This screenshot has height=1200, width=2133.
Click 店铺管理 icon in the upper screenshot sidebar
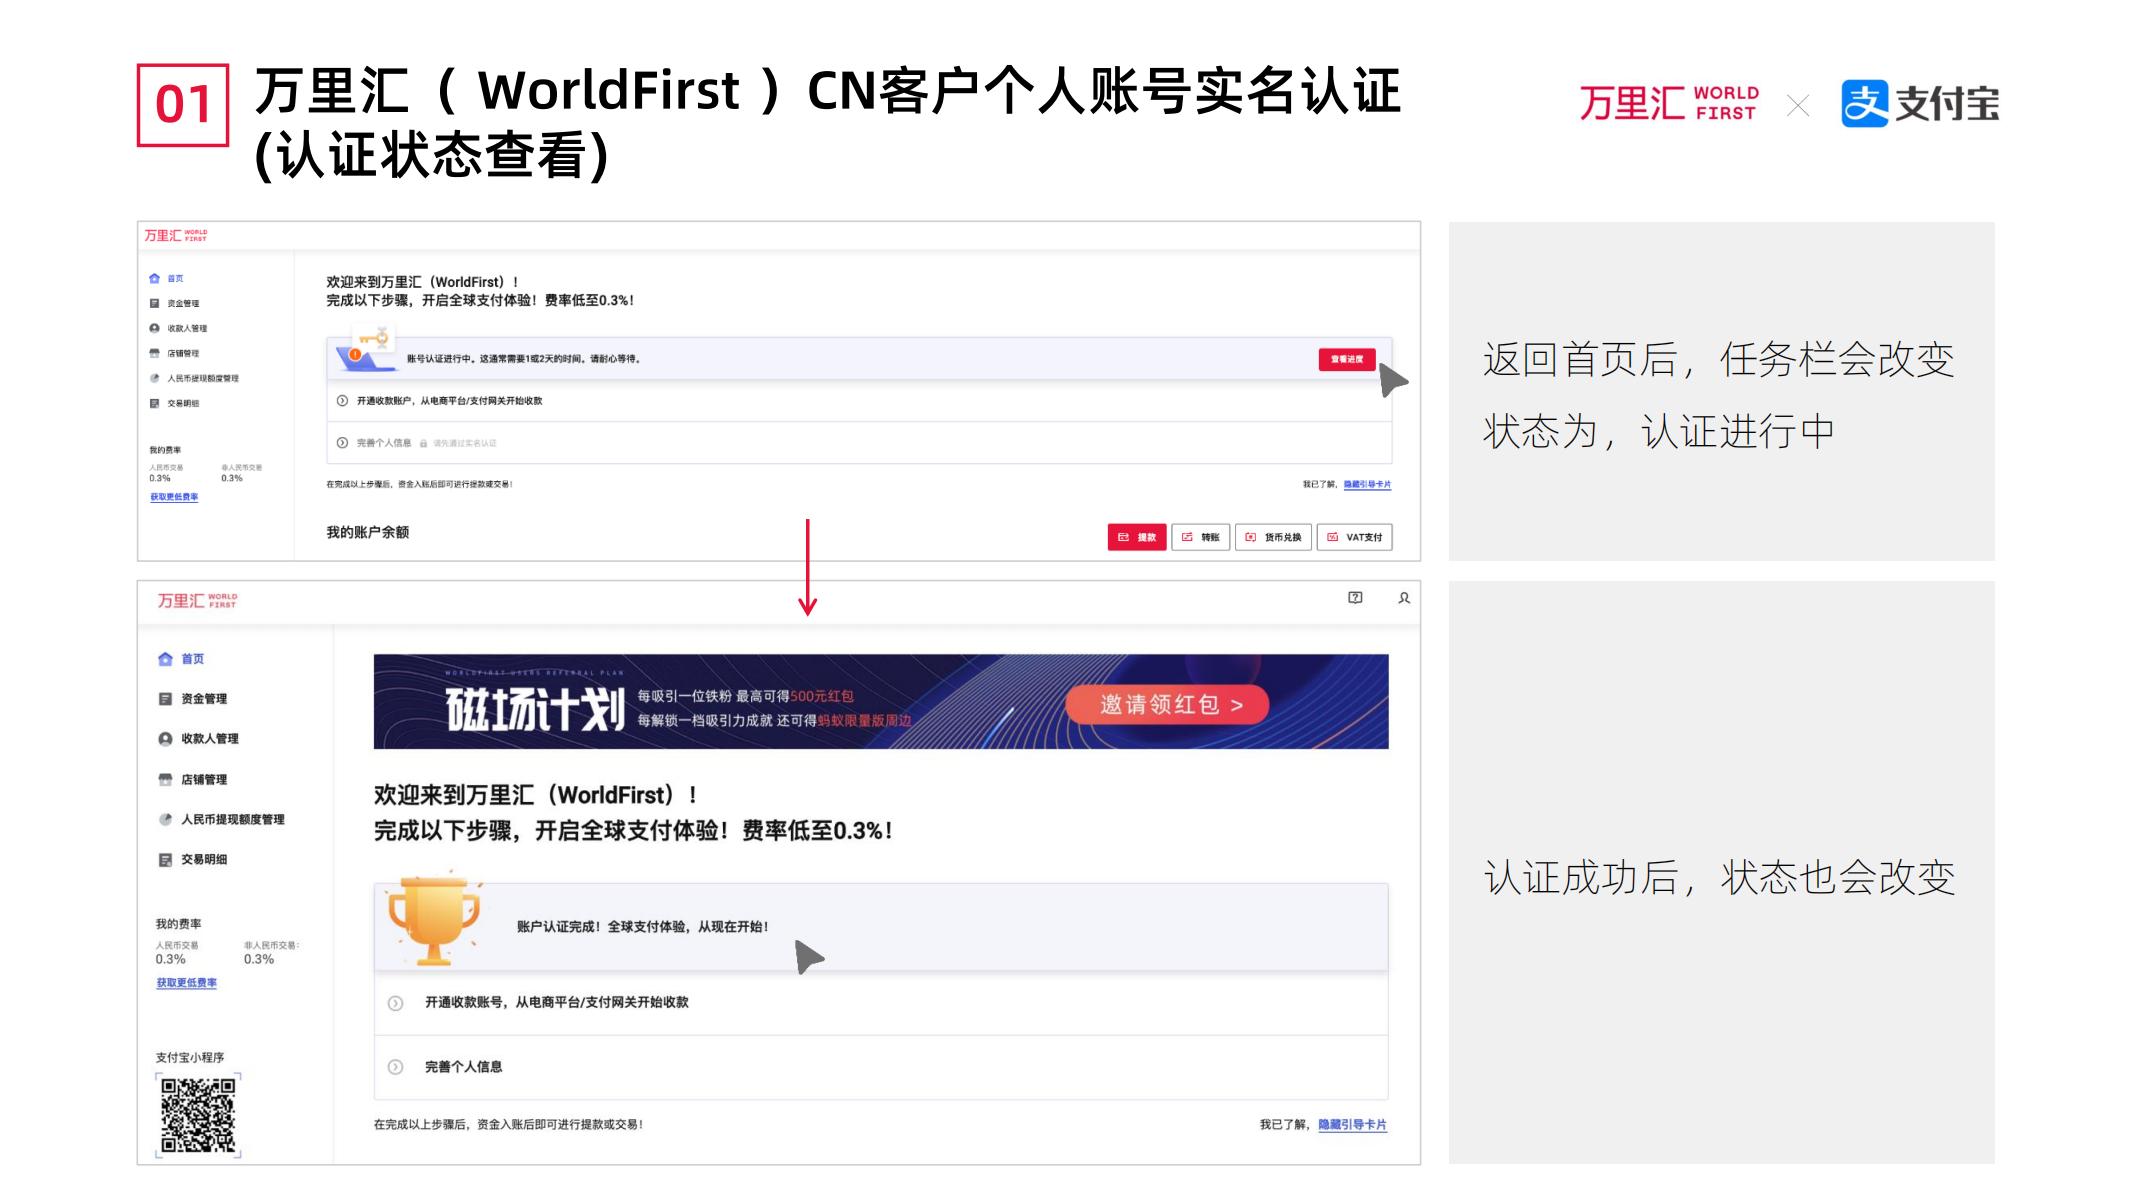point(154,353)
